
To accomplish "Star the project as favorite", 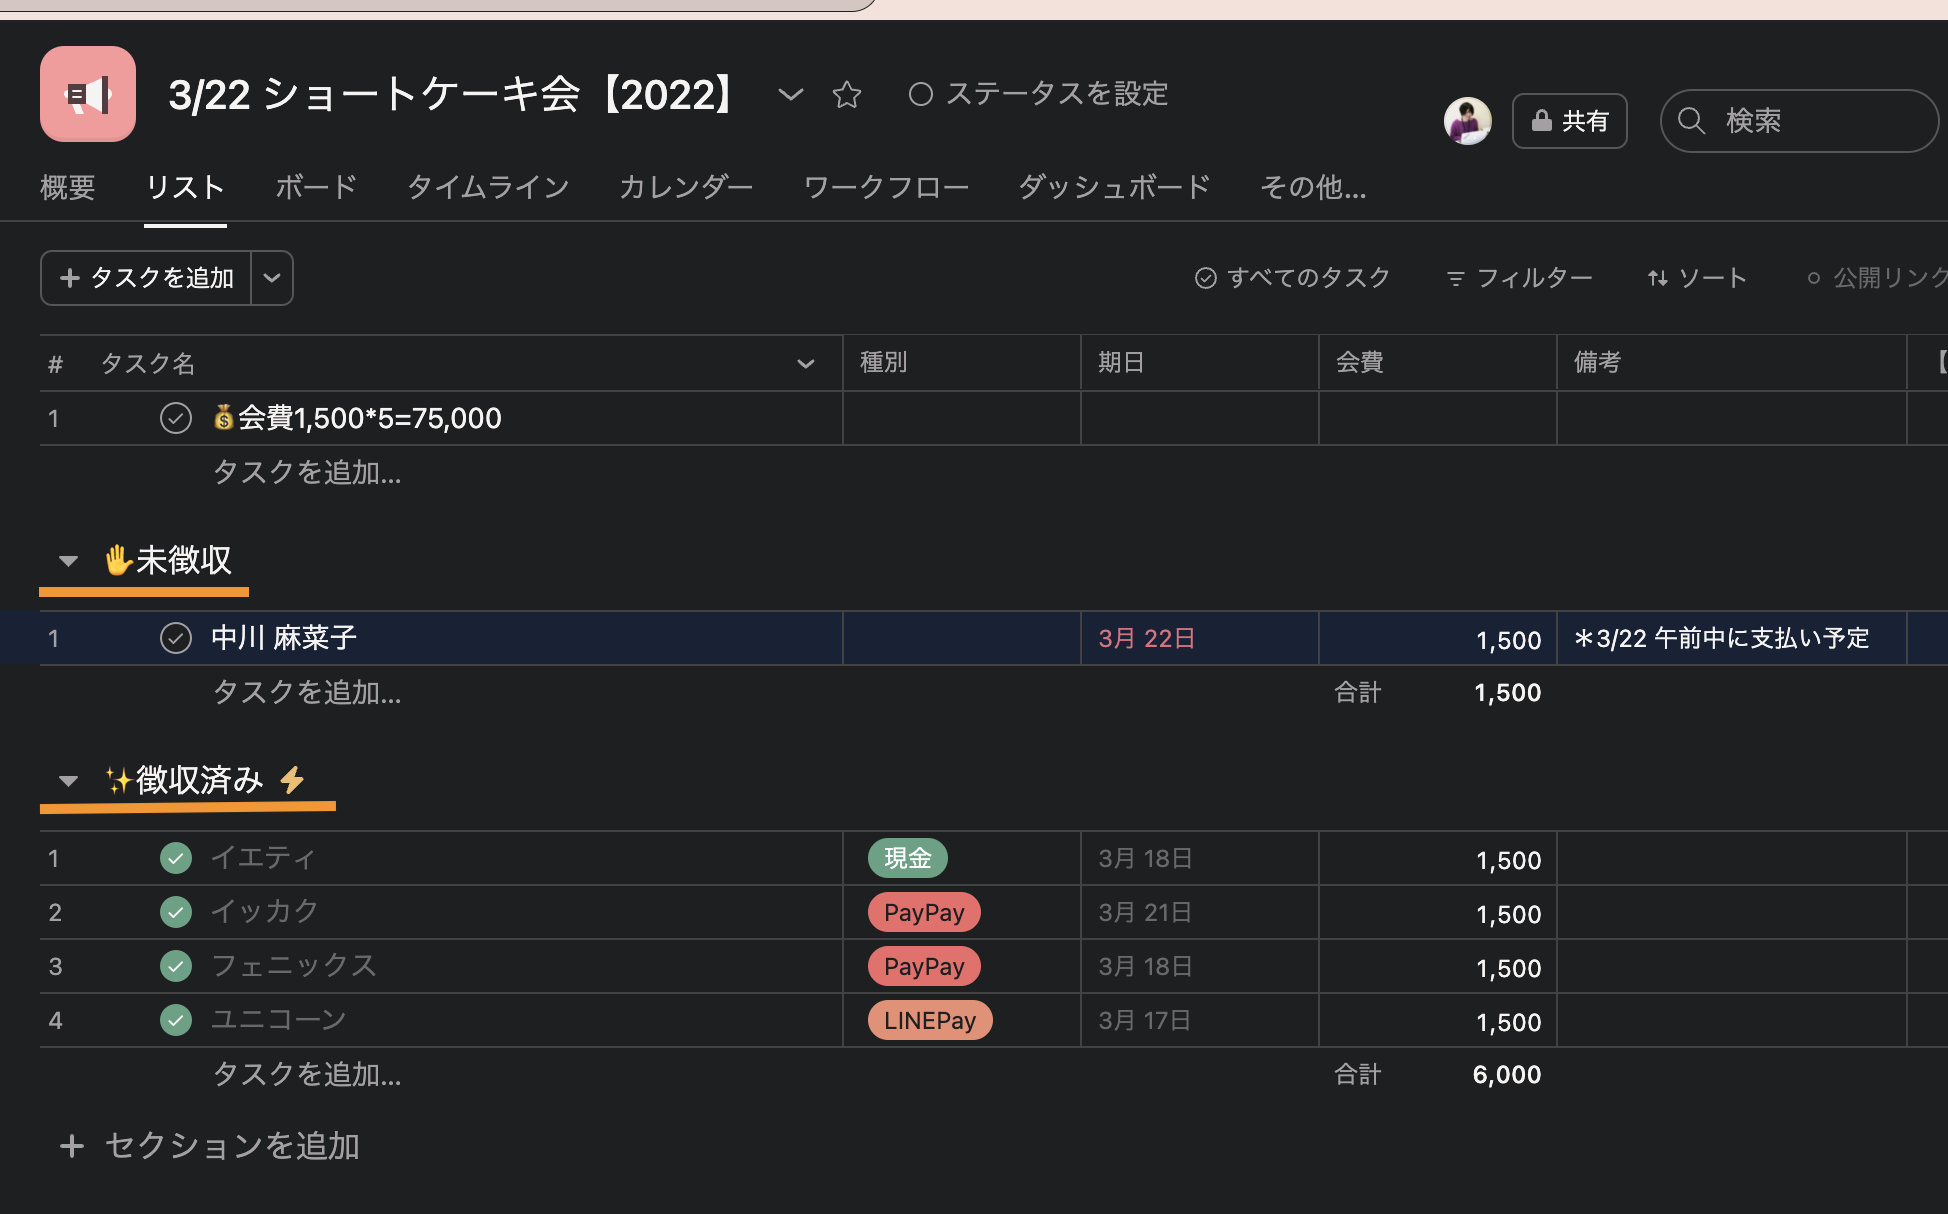I will (846, 95).
